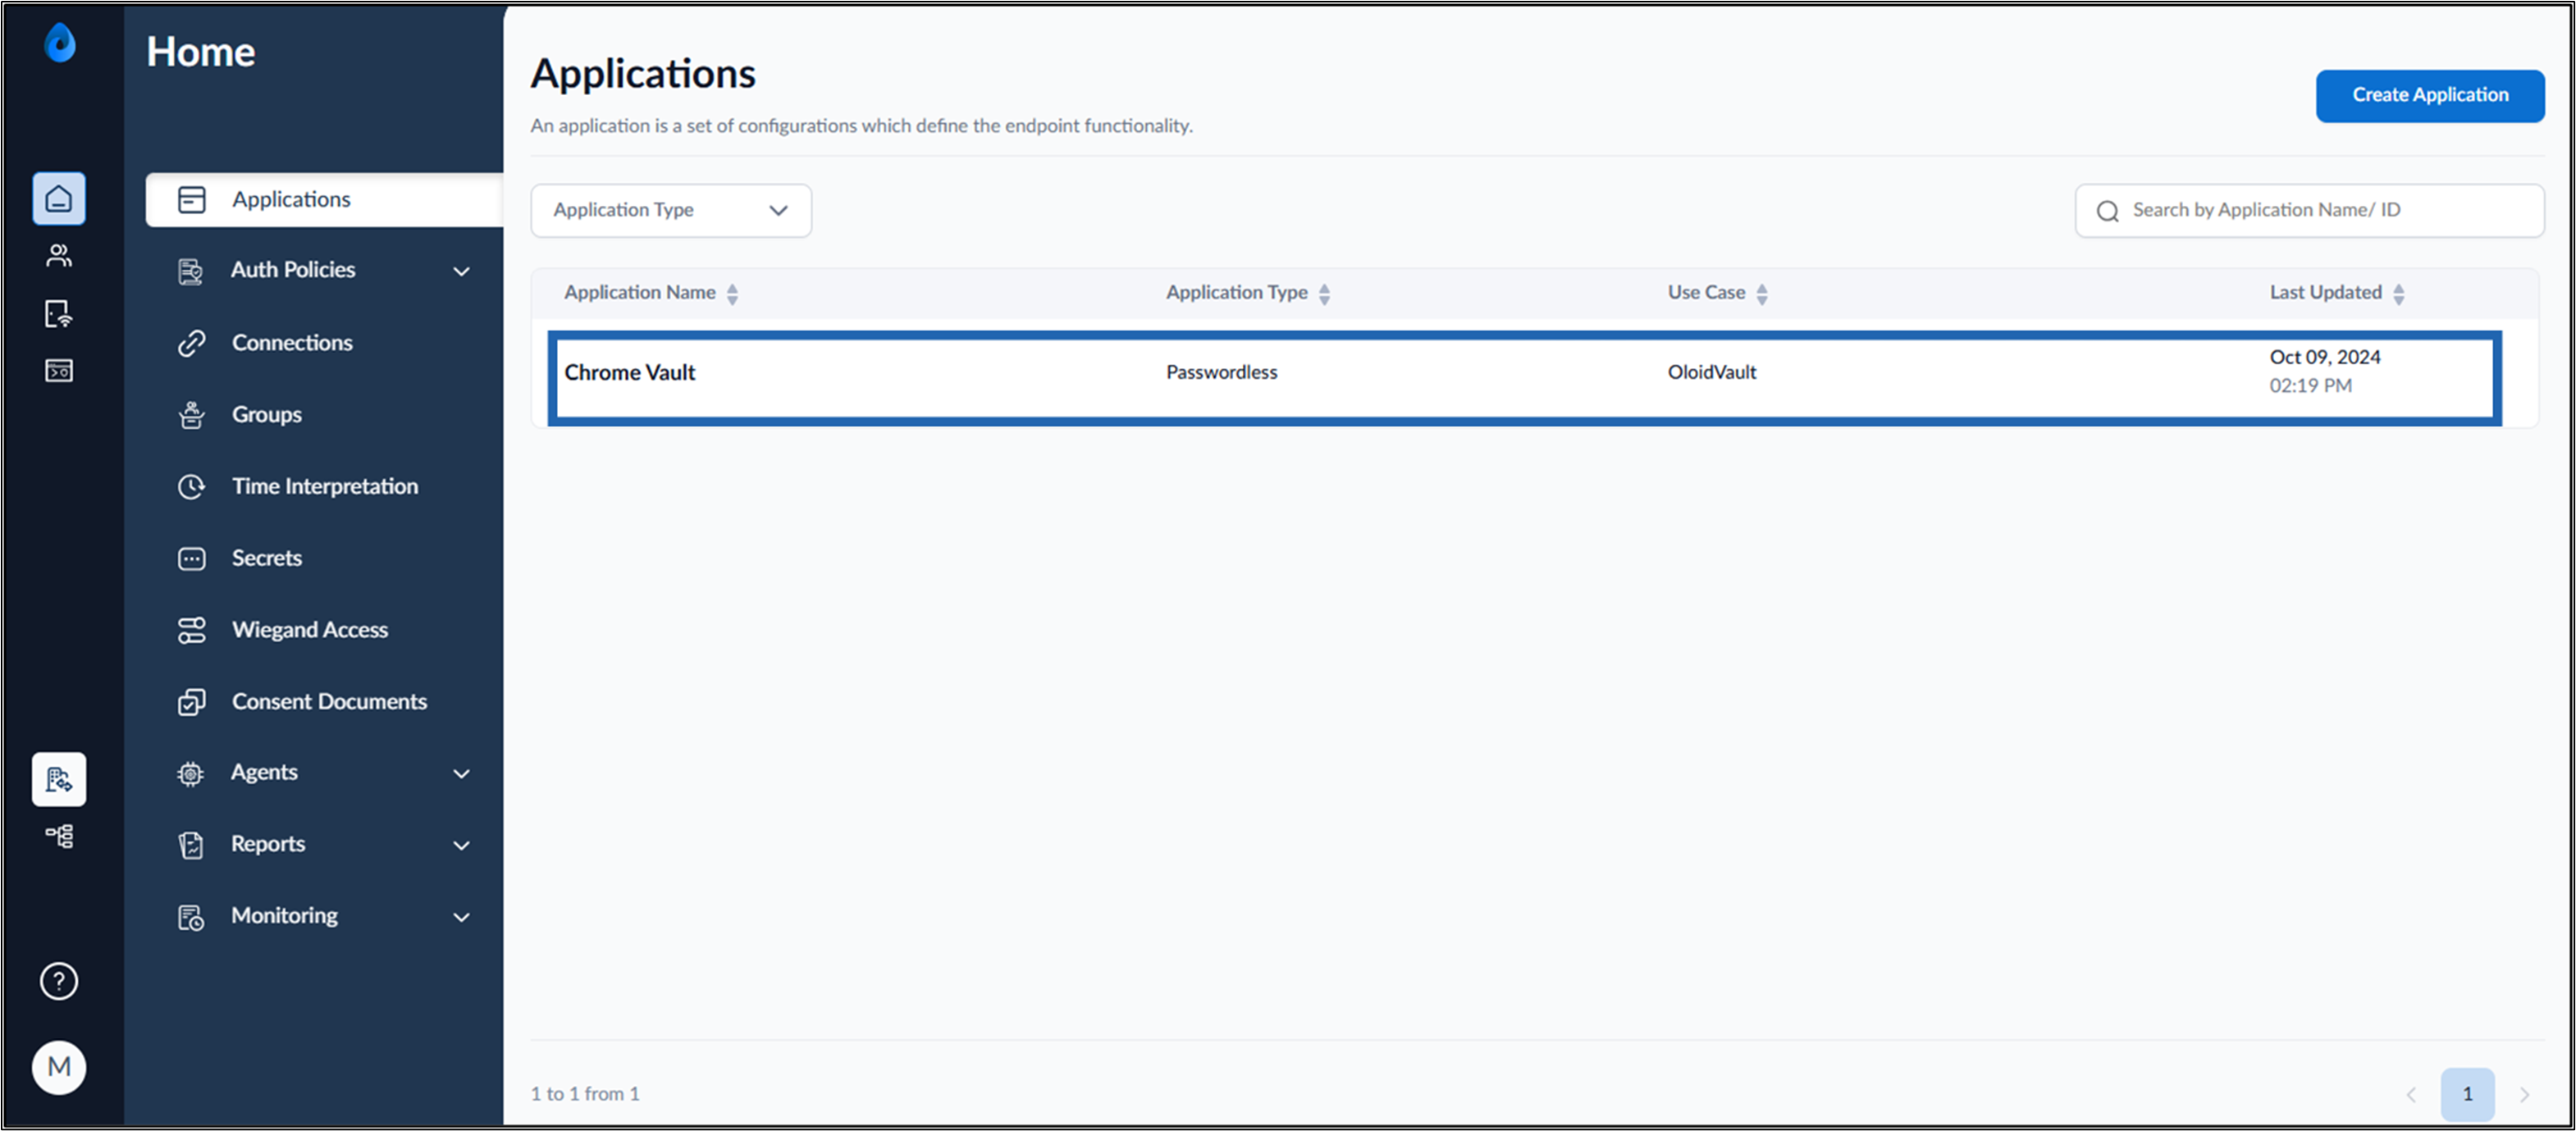Open Consent Documents in the sidebar
This screenshot has width=2576, height=1131.
pyautogui.click(x=329, y=701)
